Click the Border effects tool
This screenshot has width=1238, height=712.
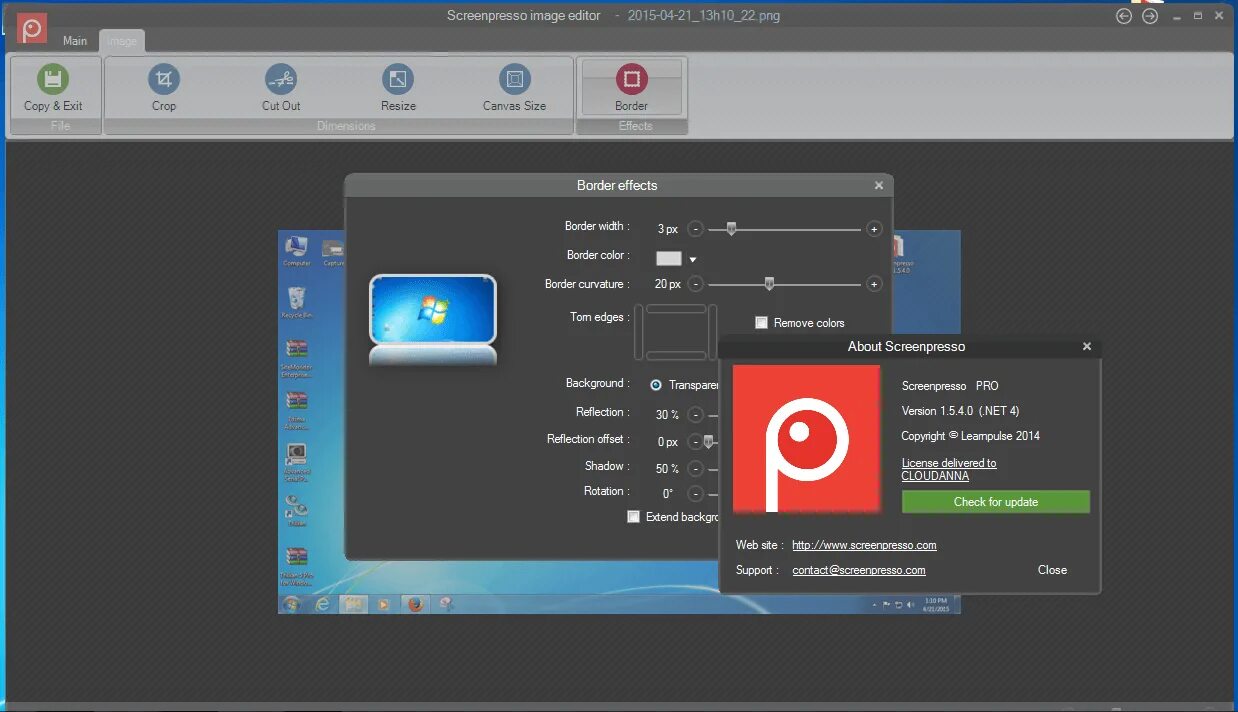pos(631,87)
